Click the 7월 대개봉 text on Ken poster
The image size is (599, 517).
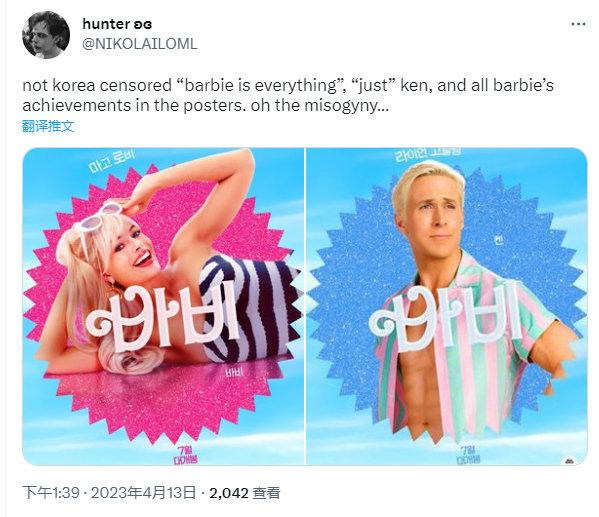(469, 454)
